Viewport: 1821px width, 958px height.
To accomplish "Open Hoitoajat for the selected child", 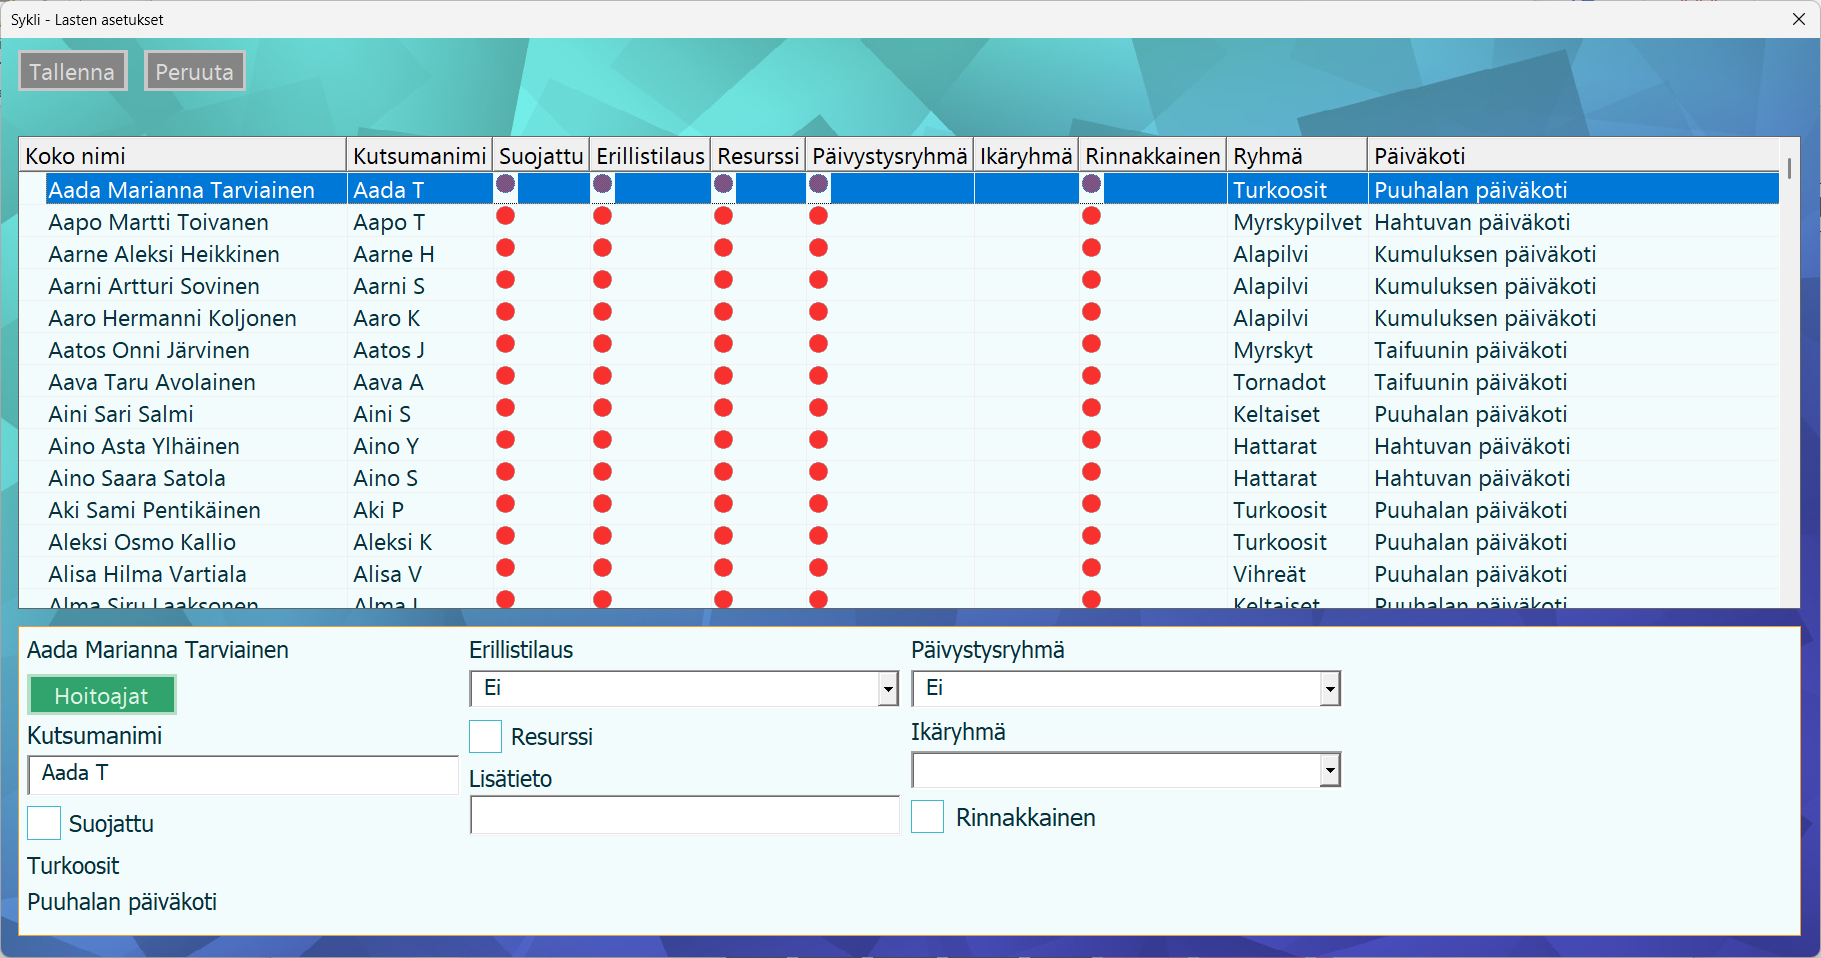I will pos(102,695).
